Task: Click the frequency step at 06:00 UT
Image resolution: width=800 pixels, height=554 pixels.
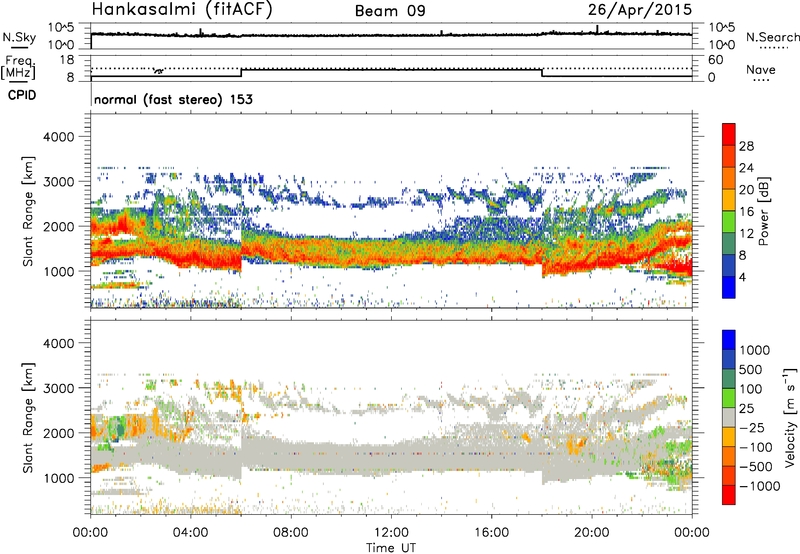Action: coord(241,73)
